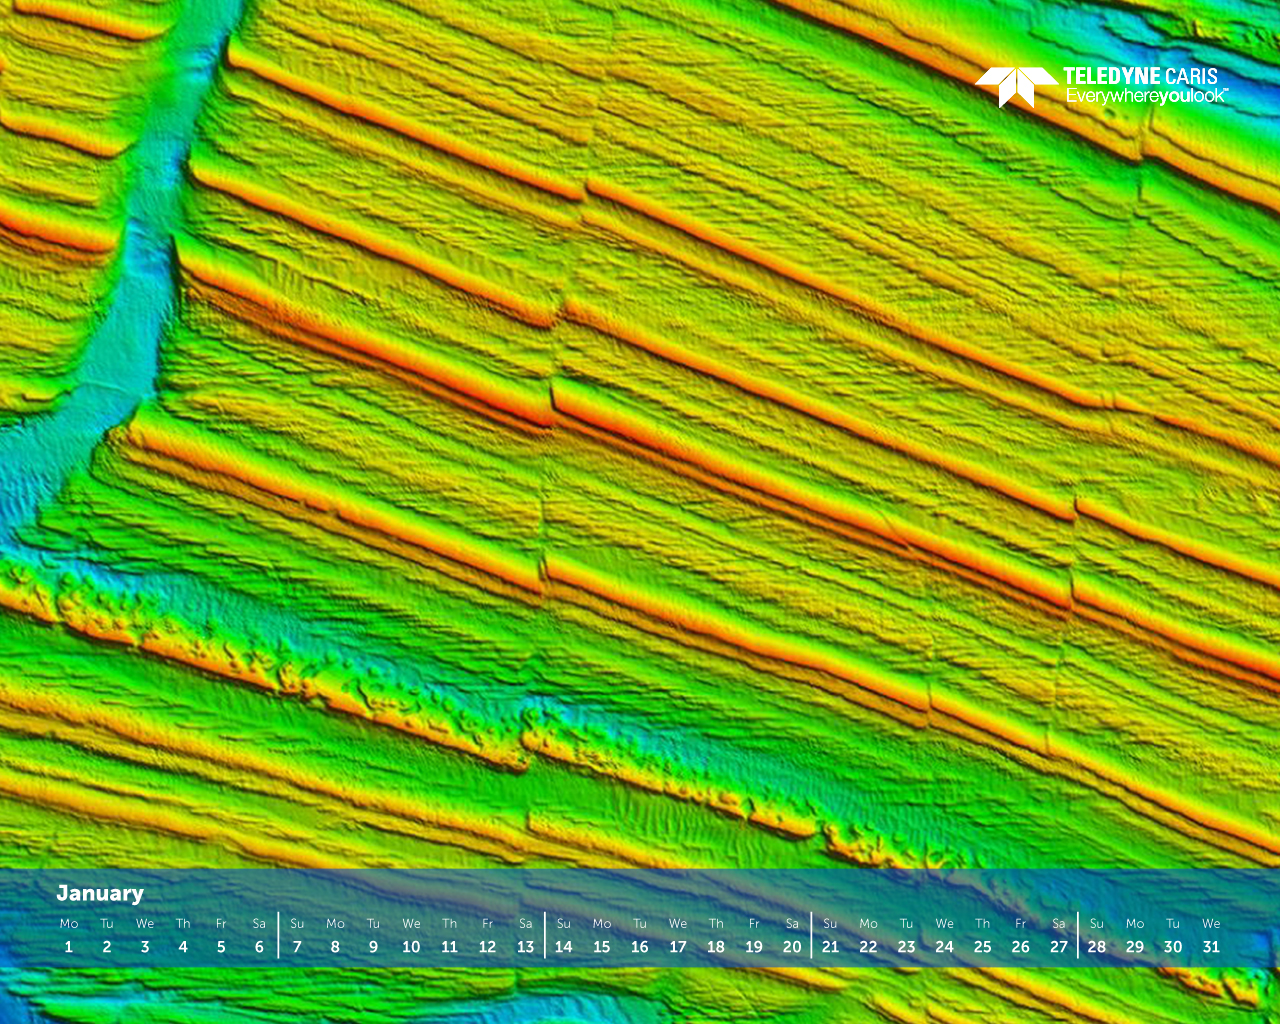Select date 23 in the calendar strip

point(906,946)
